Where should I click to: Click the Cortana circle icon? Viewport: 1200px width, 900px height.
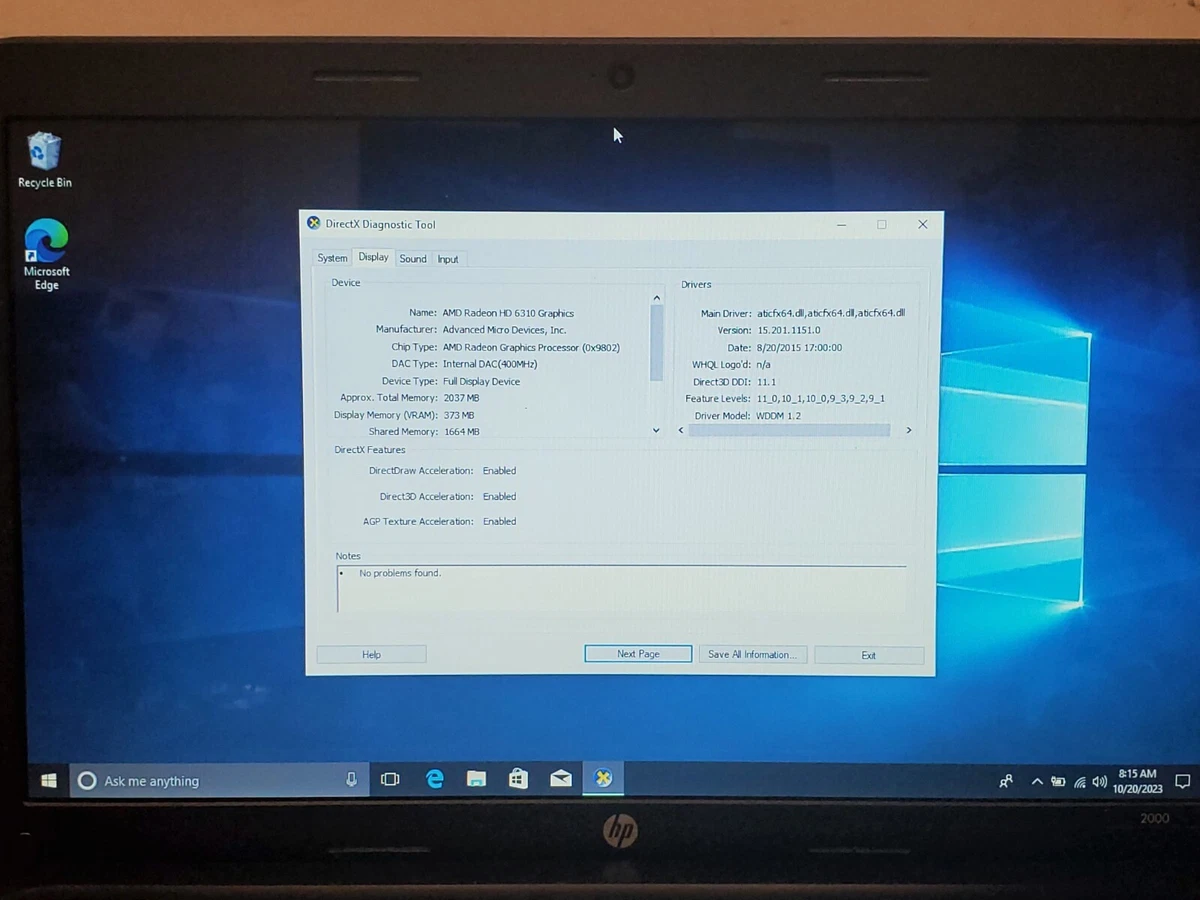87,781
